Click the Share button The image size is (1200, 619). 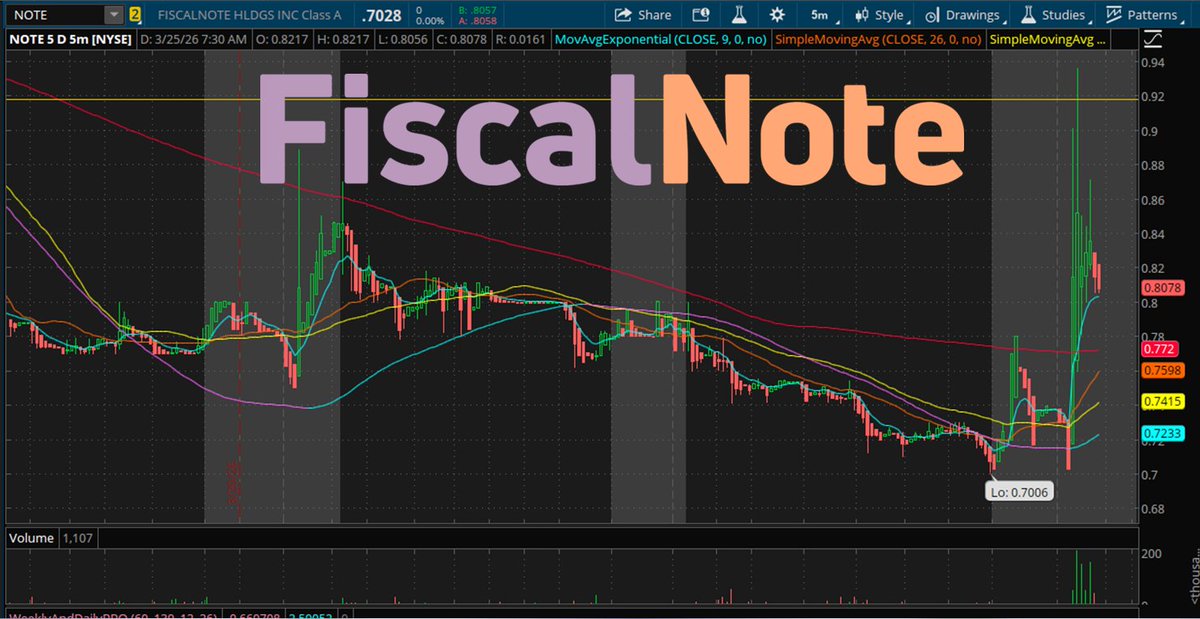pos(642,15)
